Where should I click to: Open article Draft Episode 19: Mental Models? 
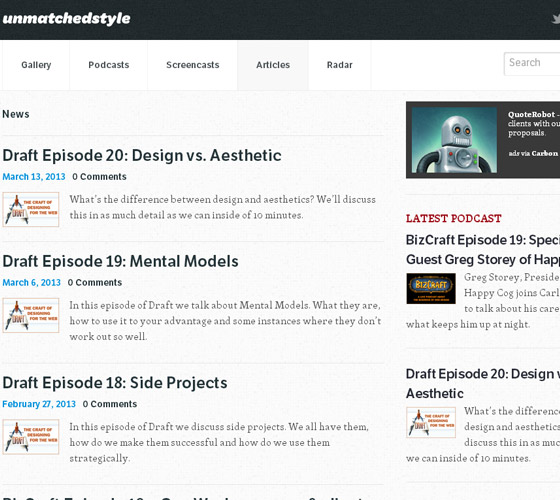coord(120,261)
